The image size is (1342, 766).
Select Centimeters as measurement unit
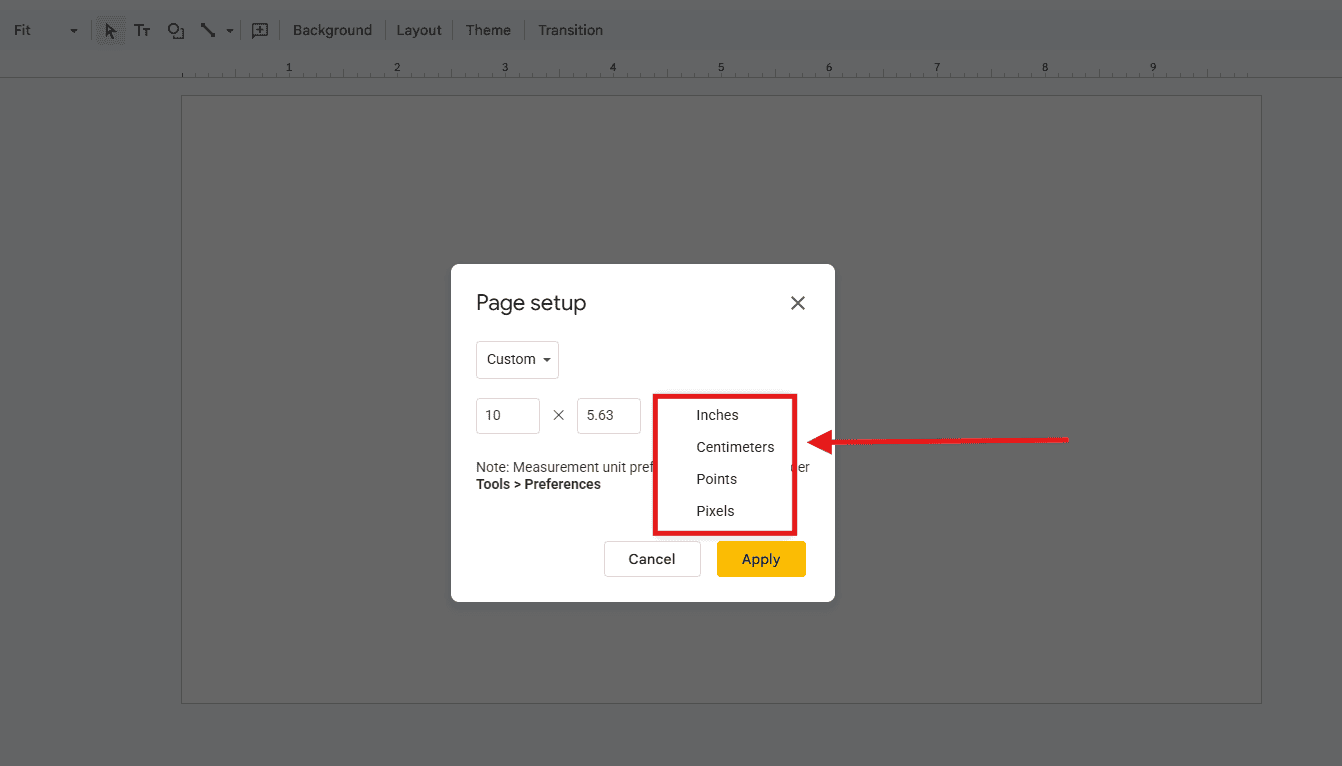(x=735, y=447)
